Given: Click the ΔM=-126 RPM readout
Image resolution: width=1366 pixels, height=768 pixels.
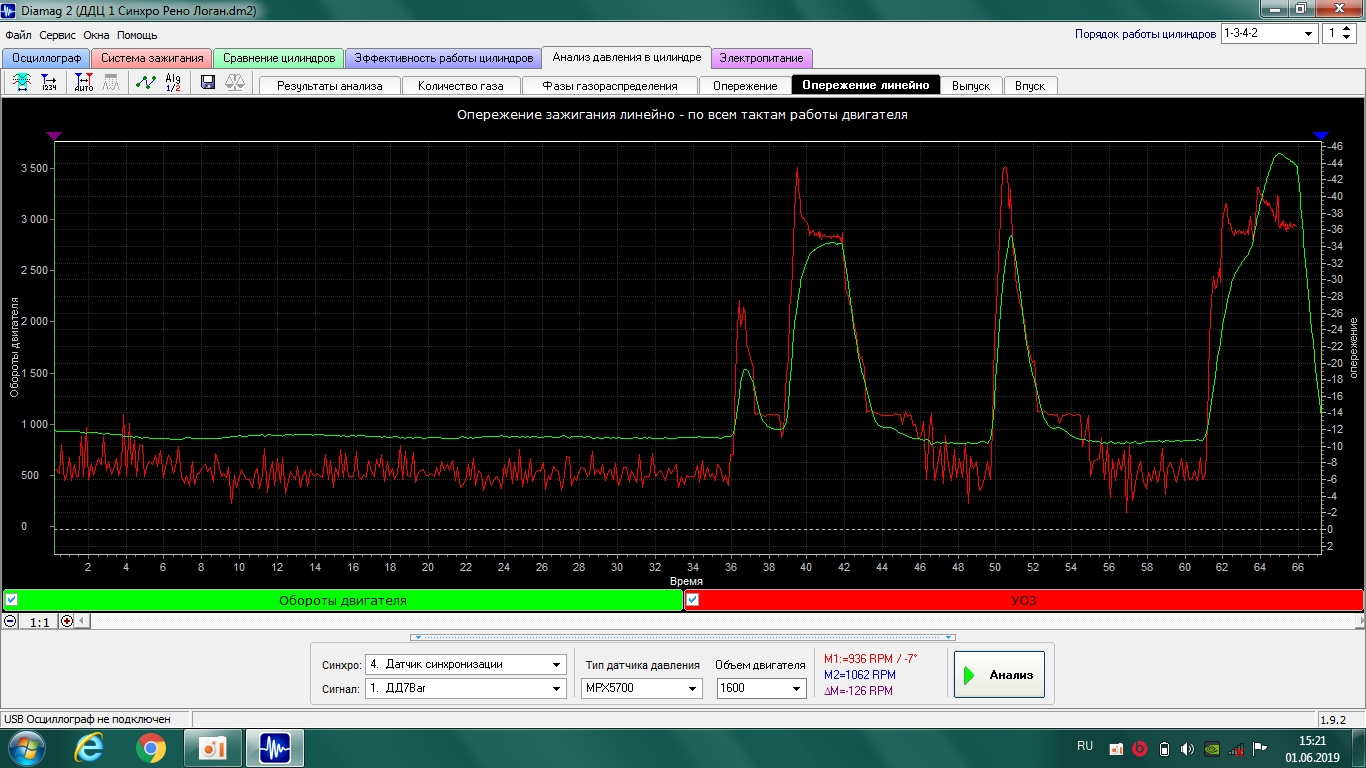Looking at the screenshot, I should click(858, 691).
